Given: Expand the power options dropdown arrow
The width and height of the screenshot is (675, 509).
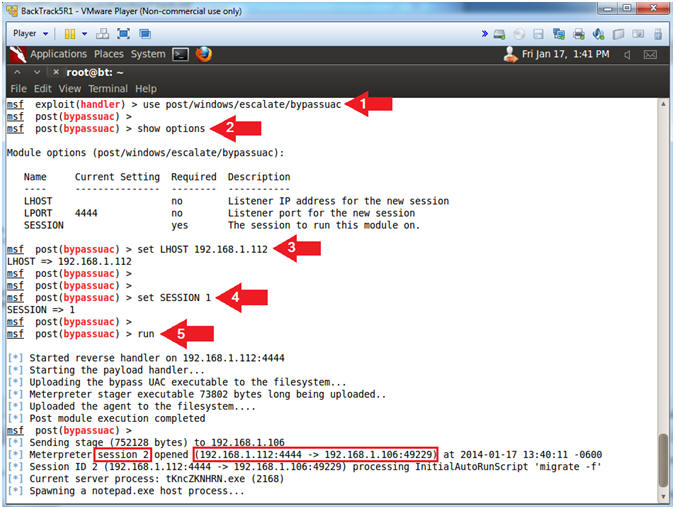Looking at the screenshot, I should tap(84, 34).
